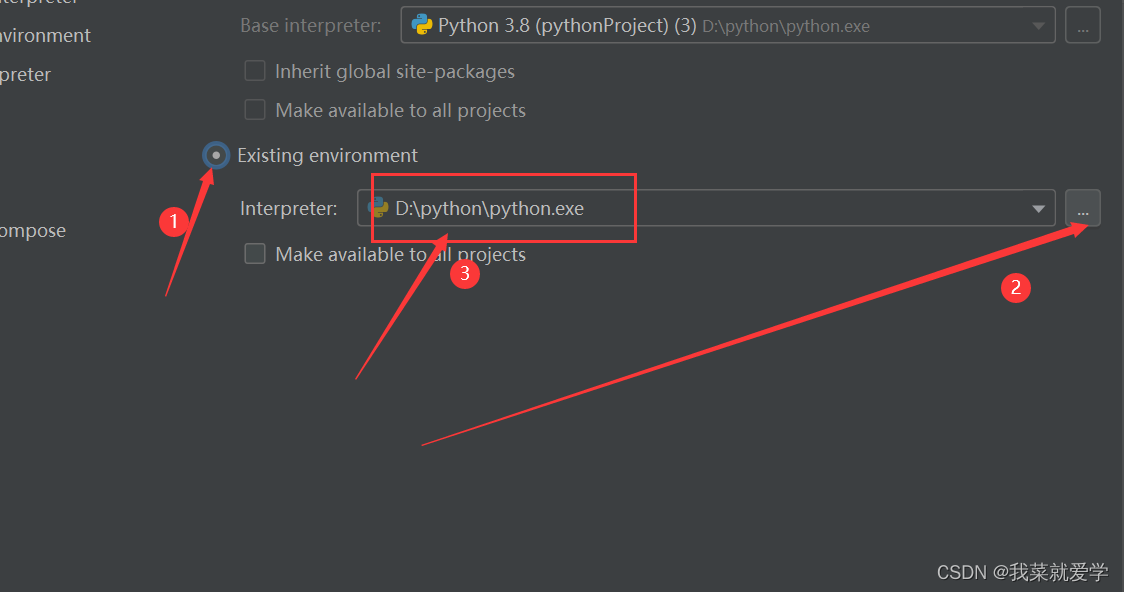The image size is (1124, 592).
Task: Check Make available to all projects under Base interpreter
Action: pos(256,110)
